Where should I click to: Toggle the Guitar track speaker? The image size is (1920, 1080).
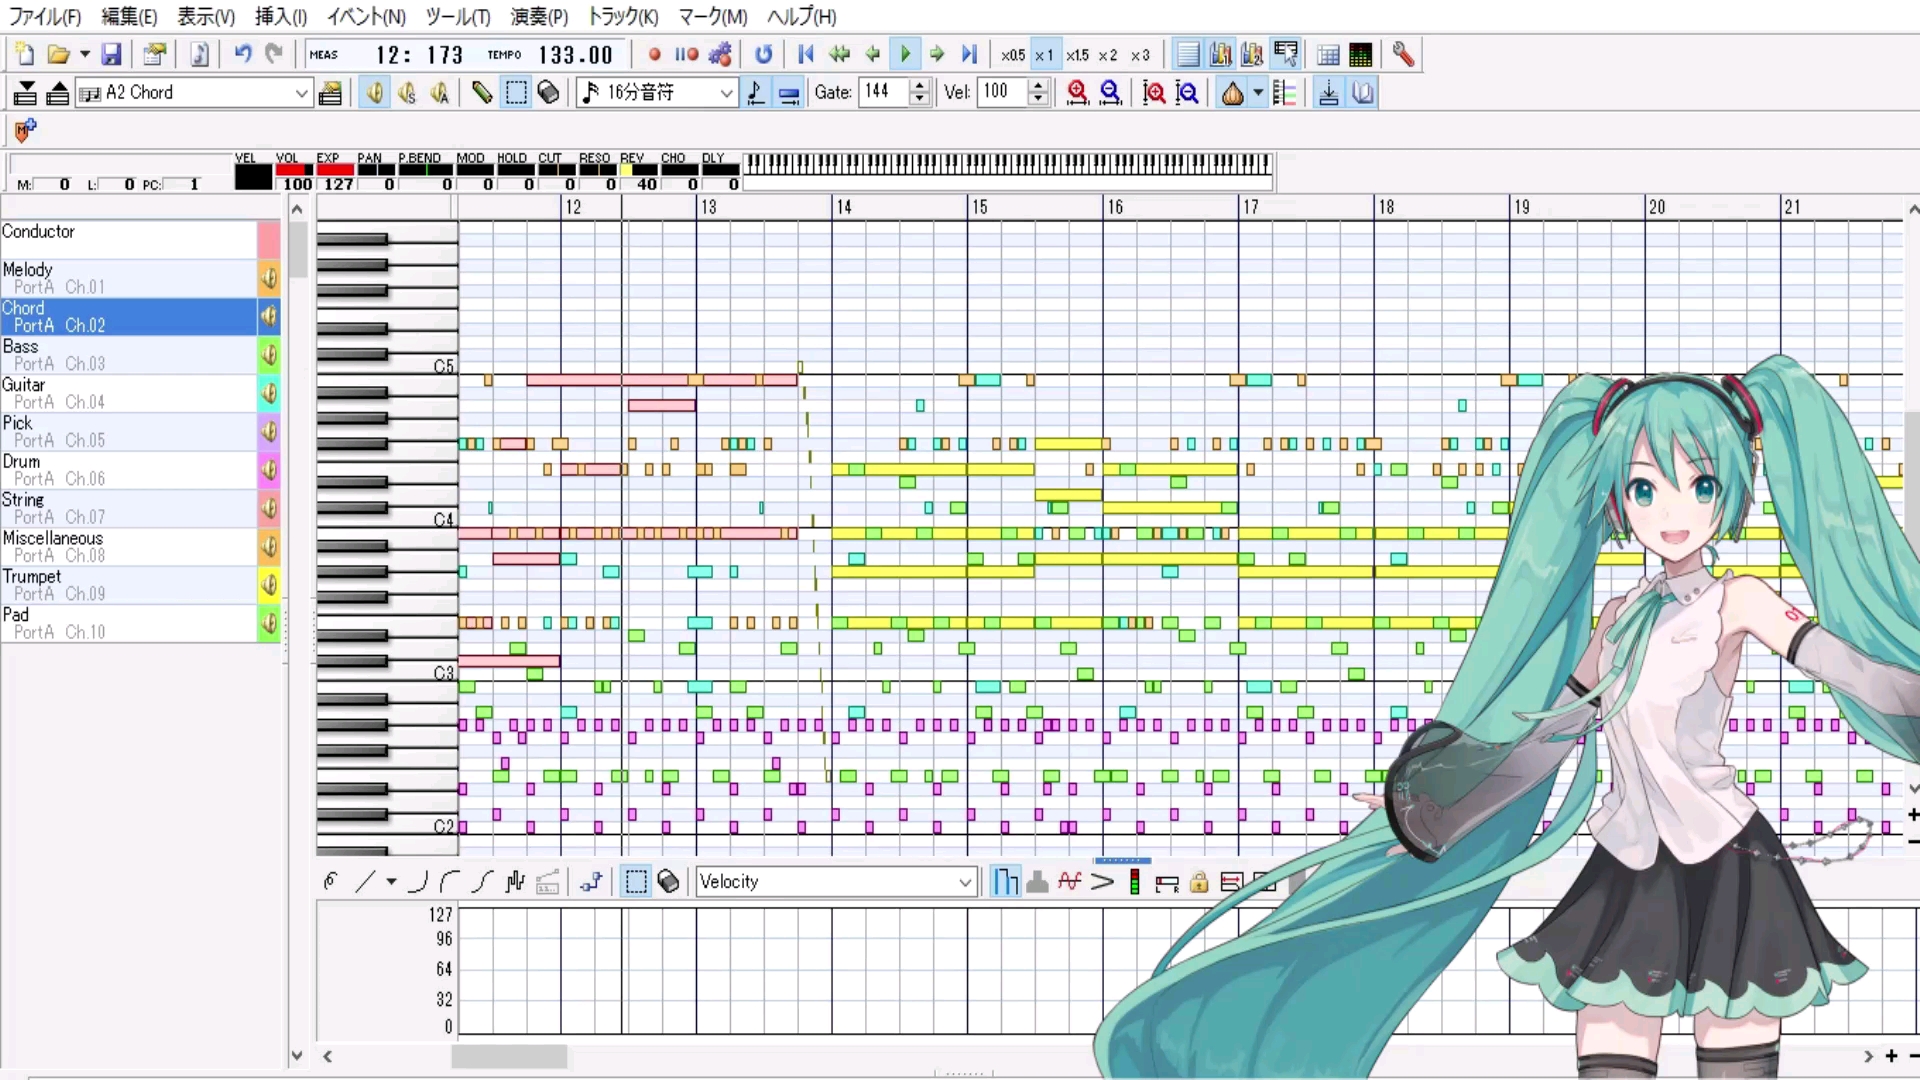click(269, 393)
